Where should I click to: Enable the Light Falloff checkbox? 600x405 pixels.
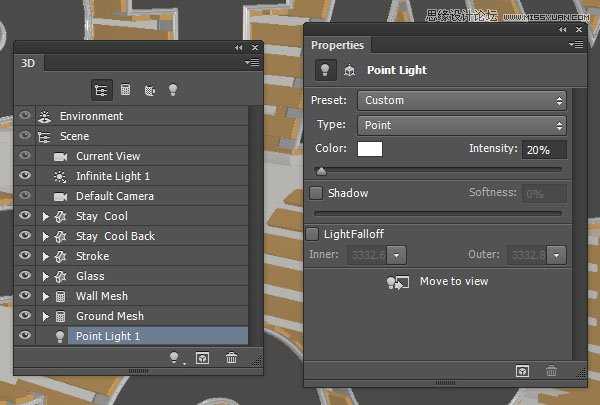[x=312, y=234]
